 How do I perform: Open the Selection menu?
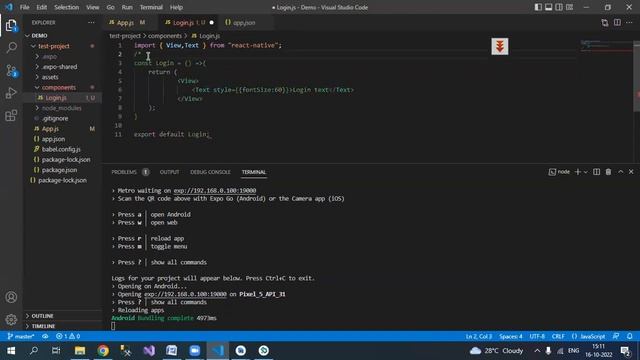coord(66,7)
